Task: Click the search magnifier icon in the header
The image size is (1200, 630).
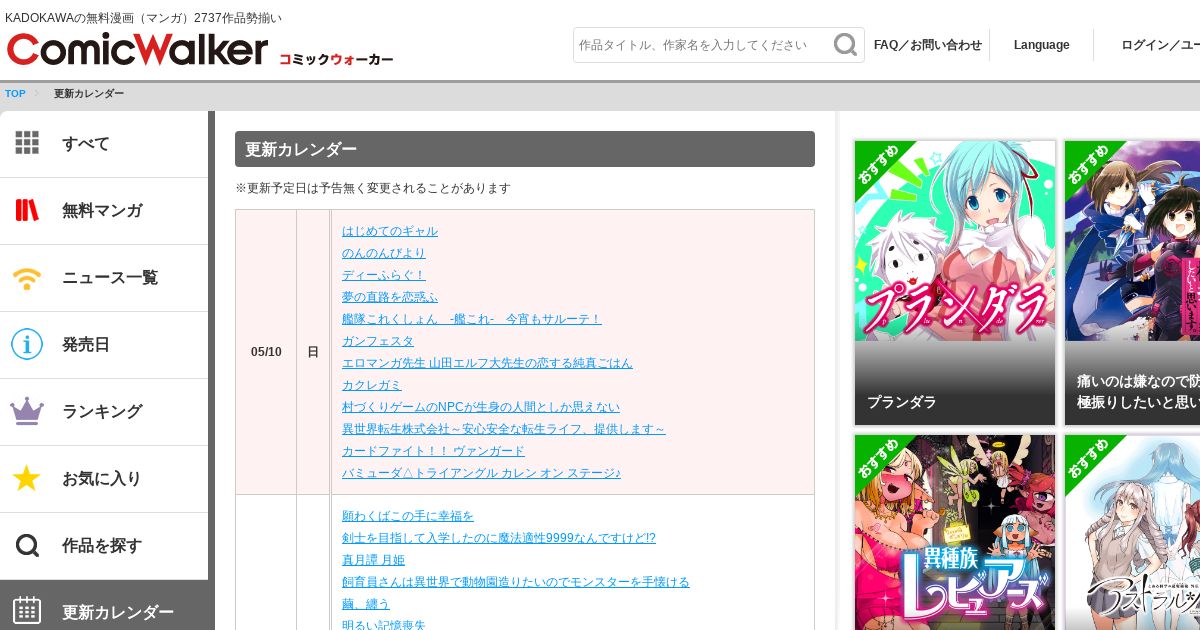Action: (x=845, y=45)
